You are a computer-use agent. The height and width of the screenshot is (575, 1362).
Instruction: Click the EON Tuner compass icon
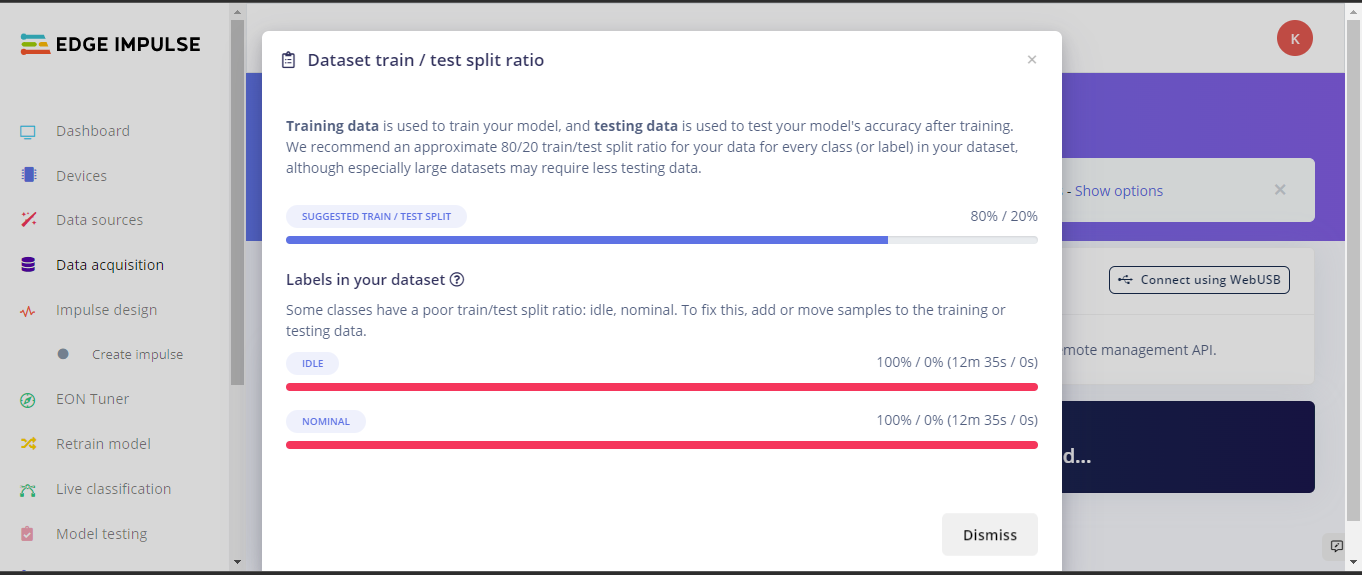point(28,399)
